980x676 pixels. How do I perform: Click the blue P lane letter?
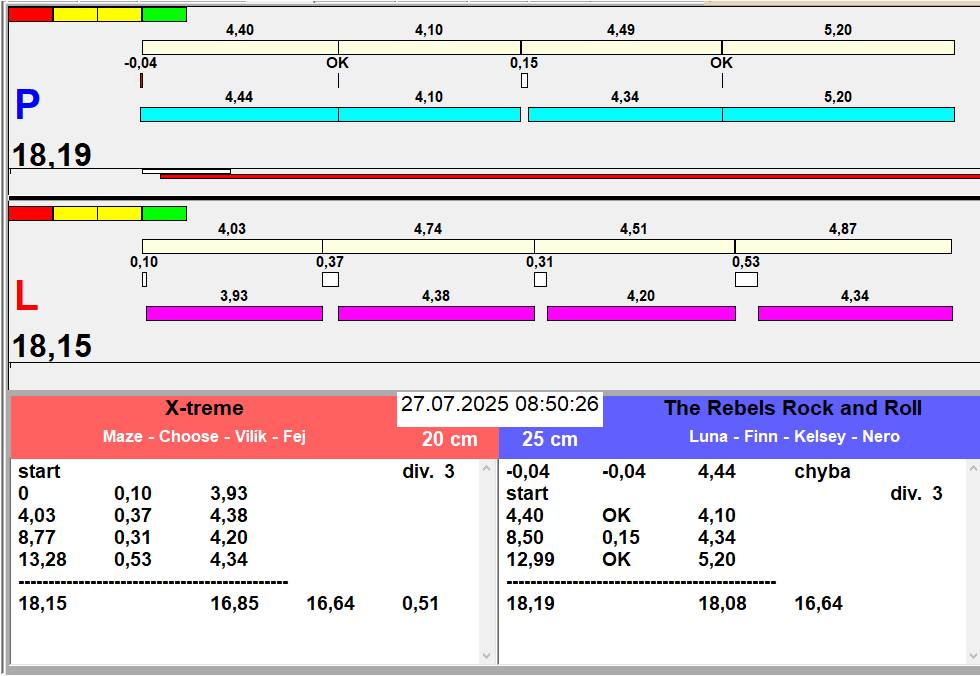click(x=27, y=106)
